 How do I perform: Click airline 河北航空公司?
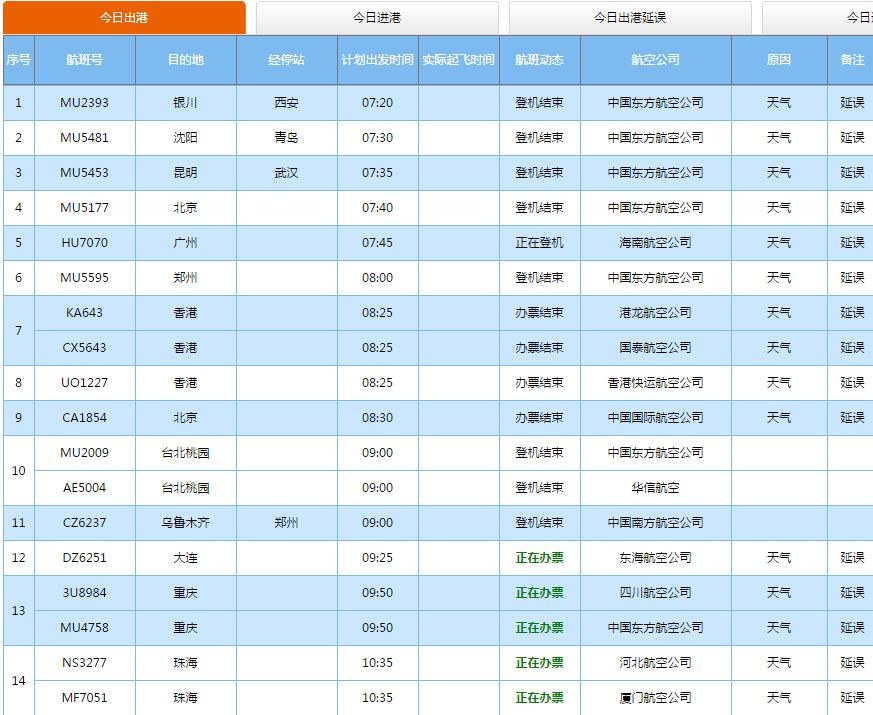(655, 663)
